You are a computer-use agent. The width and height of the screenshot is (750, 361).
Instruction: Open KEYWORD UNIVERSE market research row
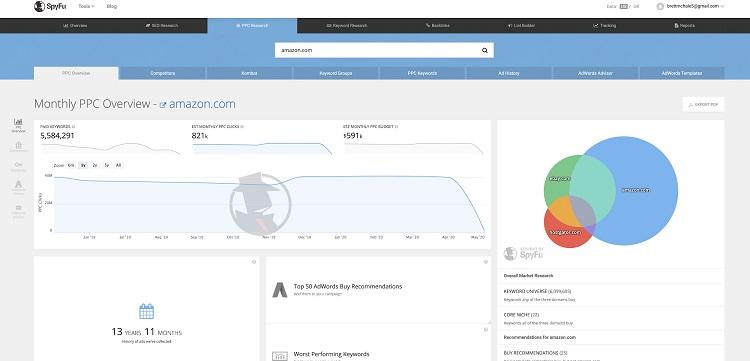(611, 295)
